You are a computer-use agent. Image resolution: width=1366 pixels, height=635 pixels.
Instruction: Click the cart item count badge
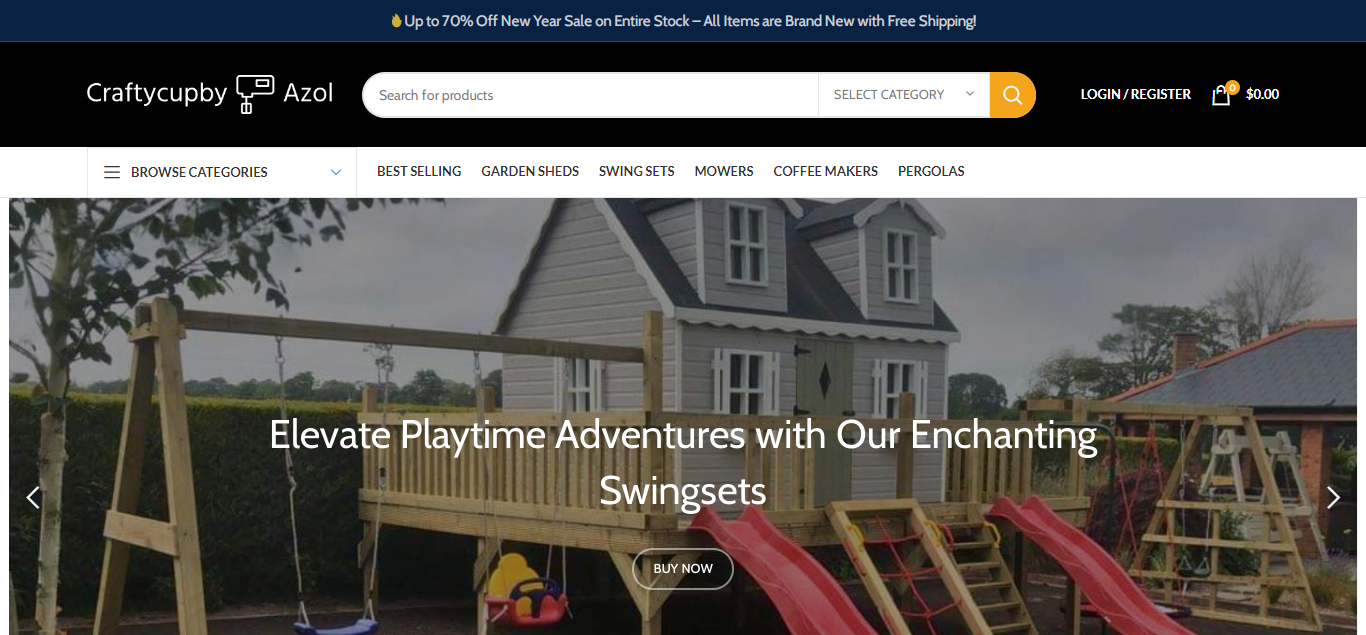(1232, 87)
